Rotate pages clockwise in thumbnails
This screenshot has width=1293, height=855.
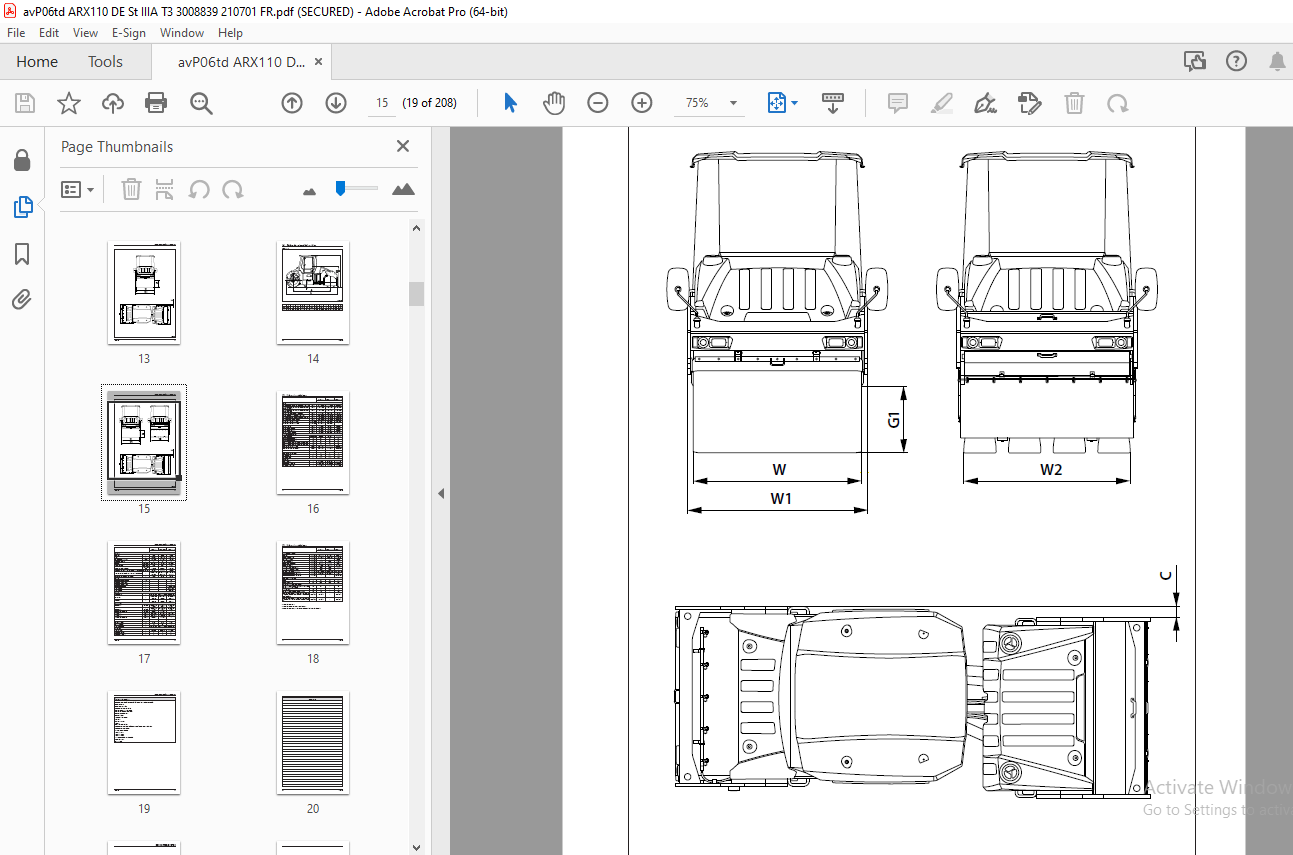pyautogui.click(x=233, y=189)
